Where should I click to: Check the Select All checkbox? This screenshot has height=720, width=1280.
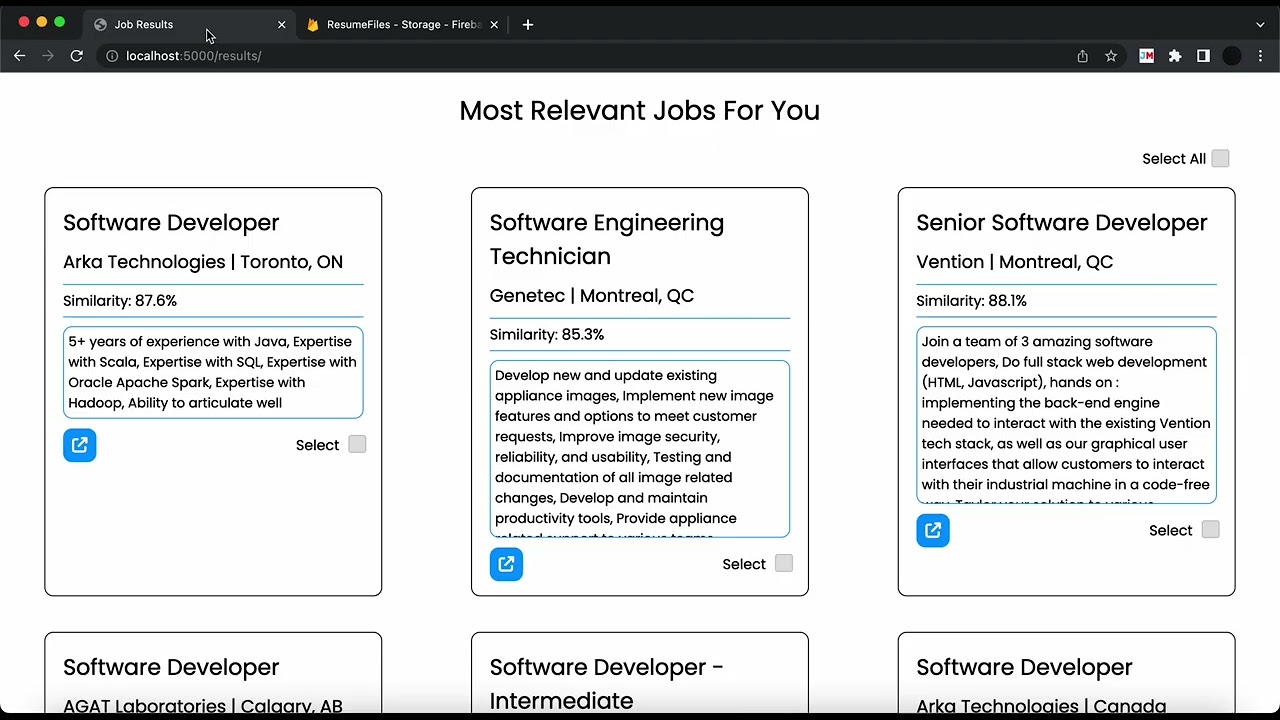(x=1220, y=158)
